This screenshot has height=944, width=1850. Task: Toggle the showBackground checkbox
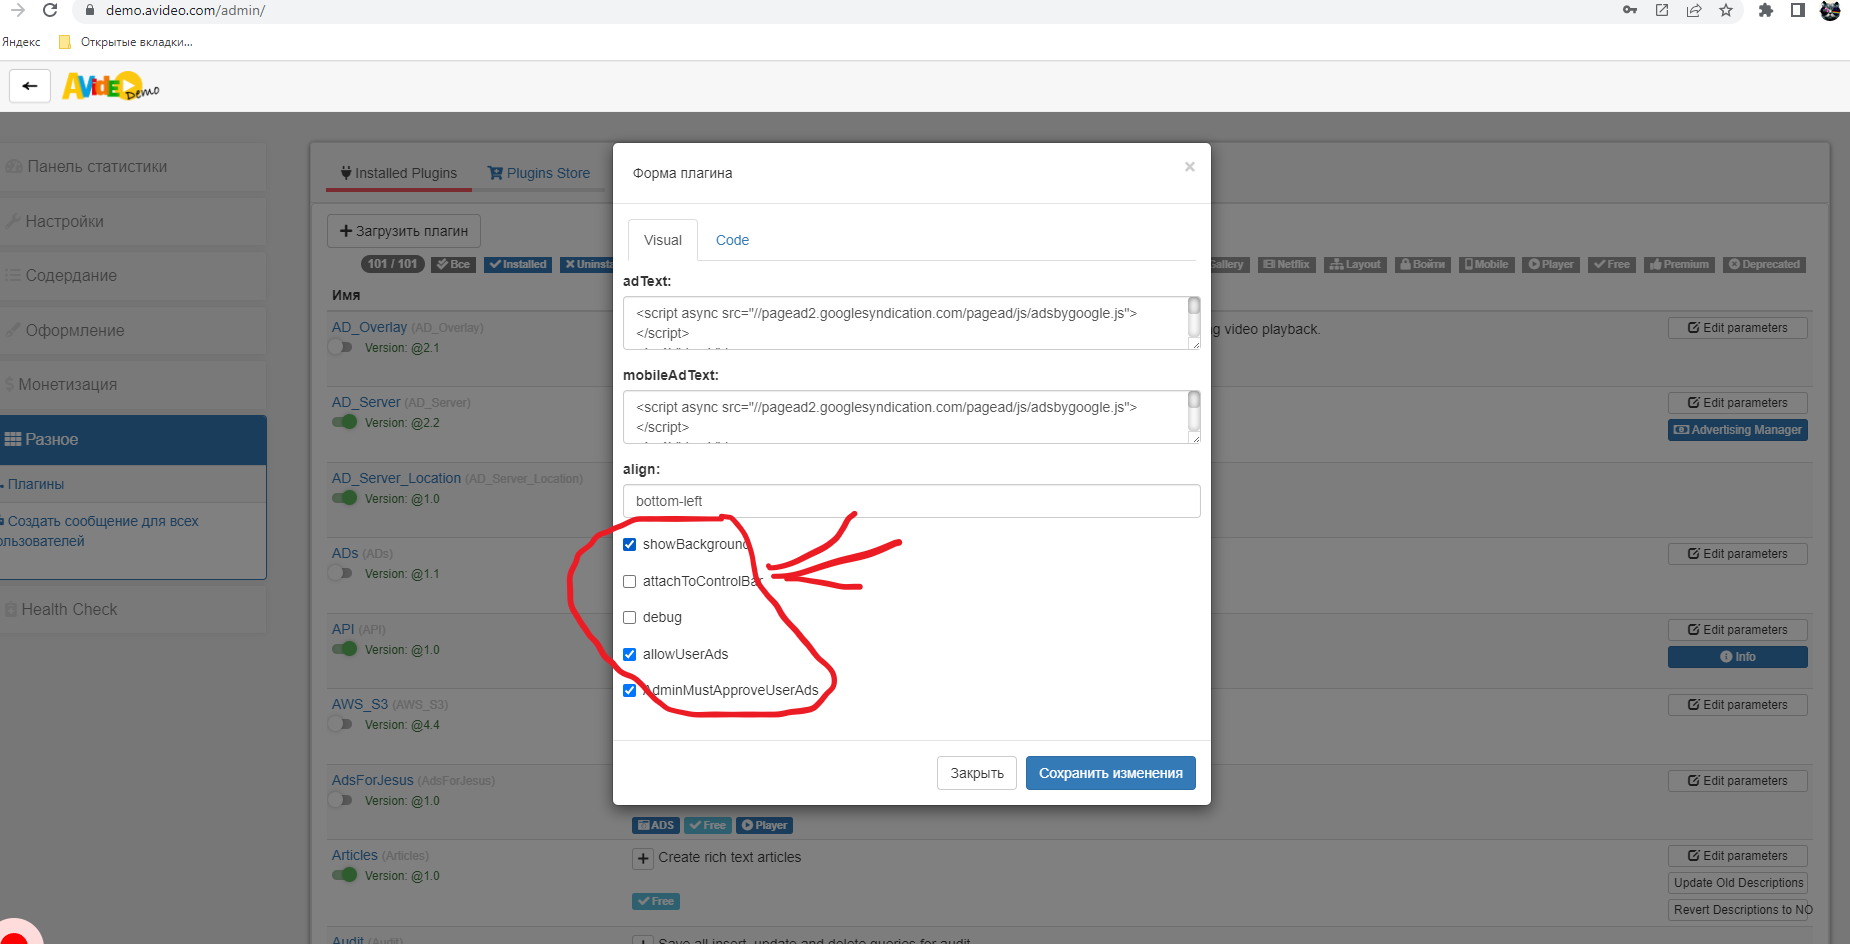coord(629,545)
